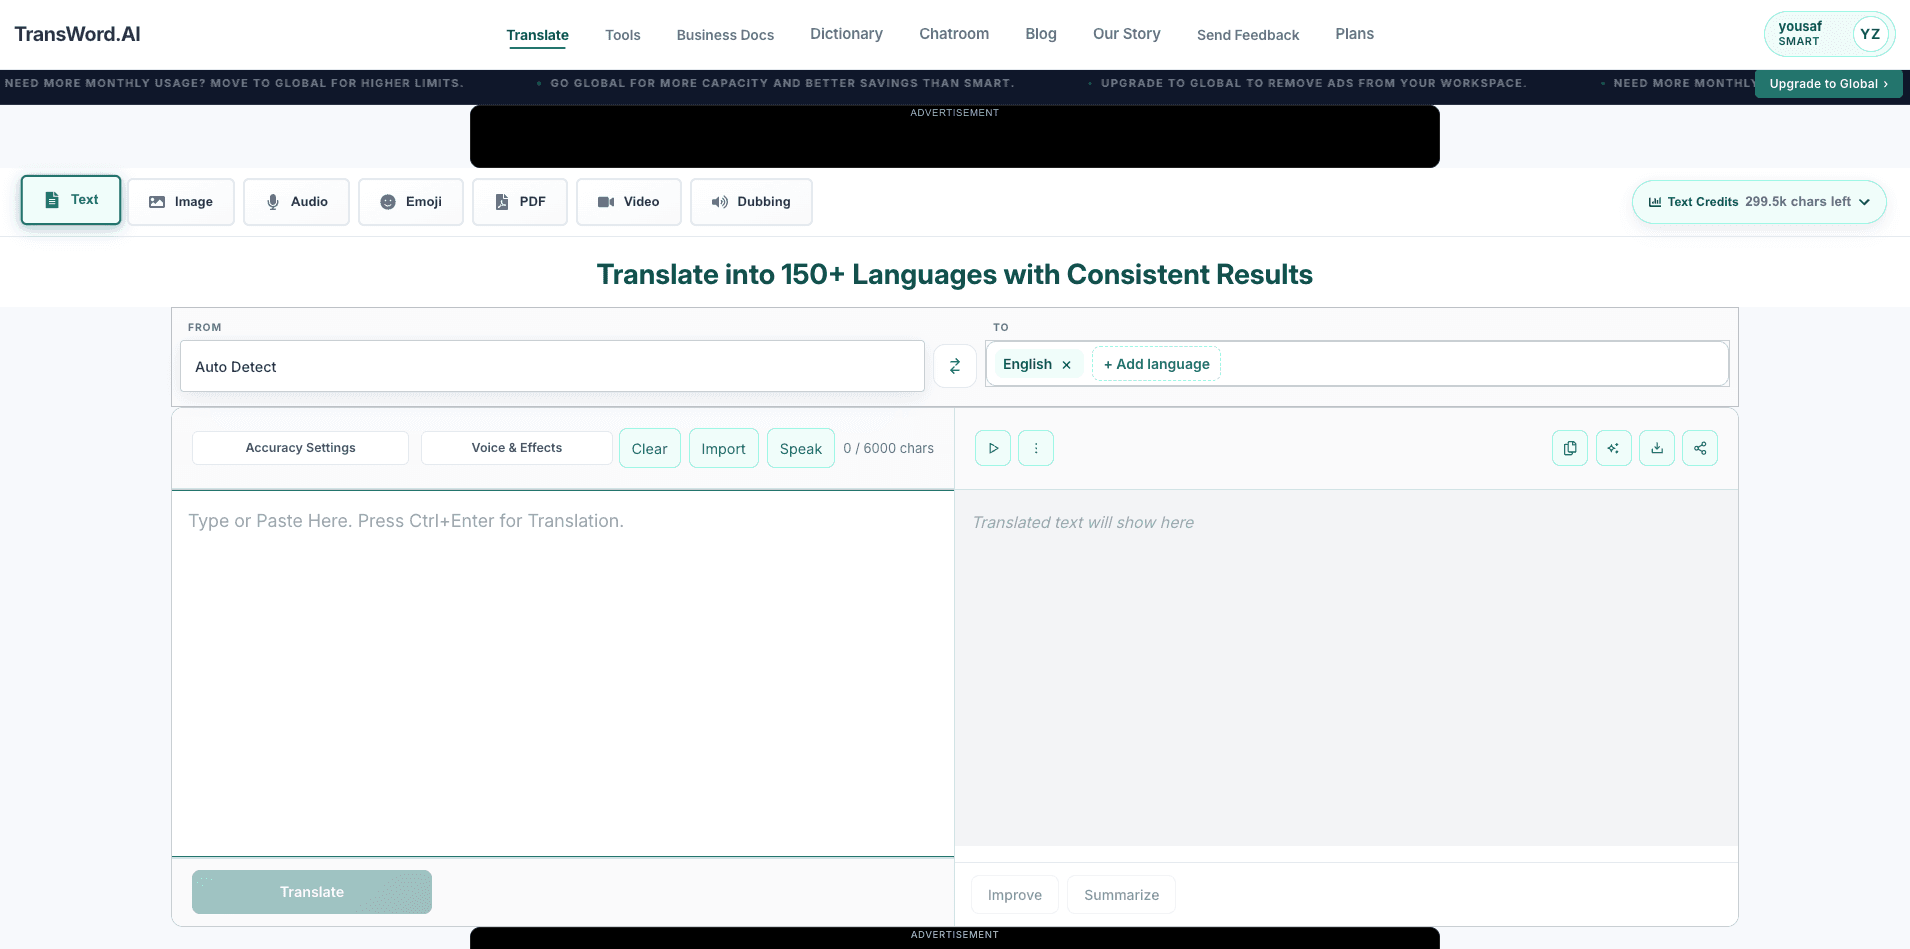Click the YZ avatar circle
This screenshot has width=1910, height=949.
(x=1870, y=34)
